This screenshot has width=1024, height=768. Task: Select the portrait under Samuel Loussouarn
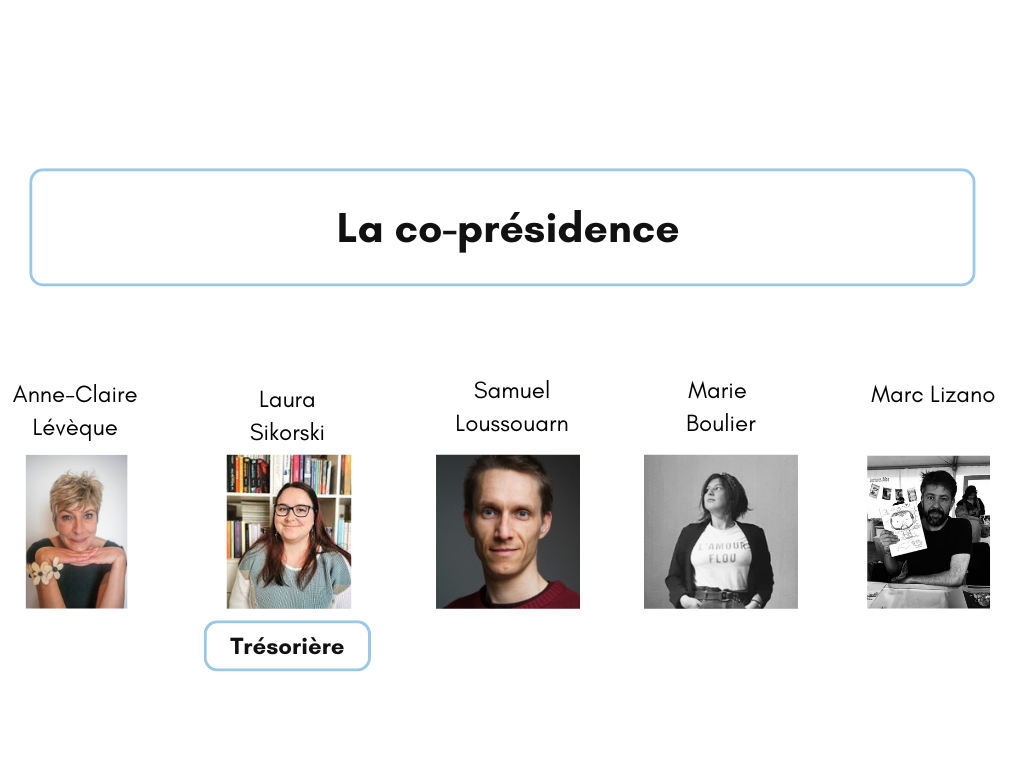coord(507,532)
